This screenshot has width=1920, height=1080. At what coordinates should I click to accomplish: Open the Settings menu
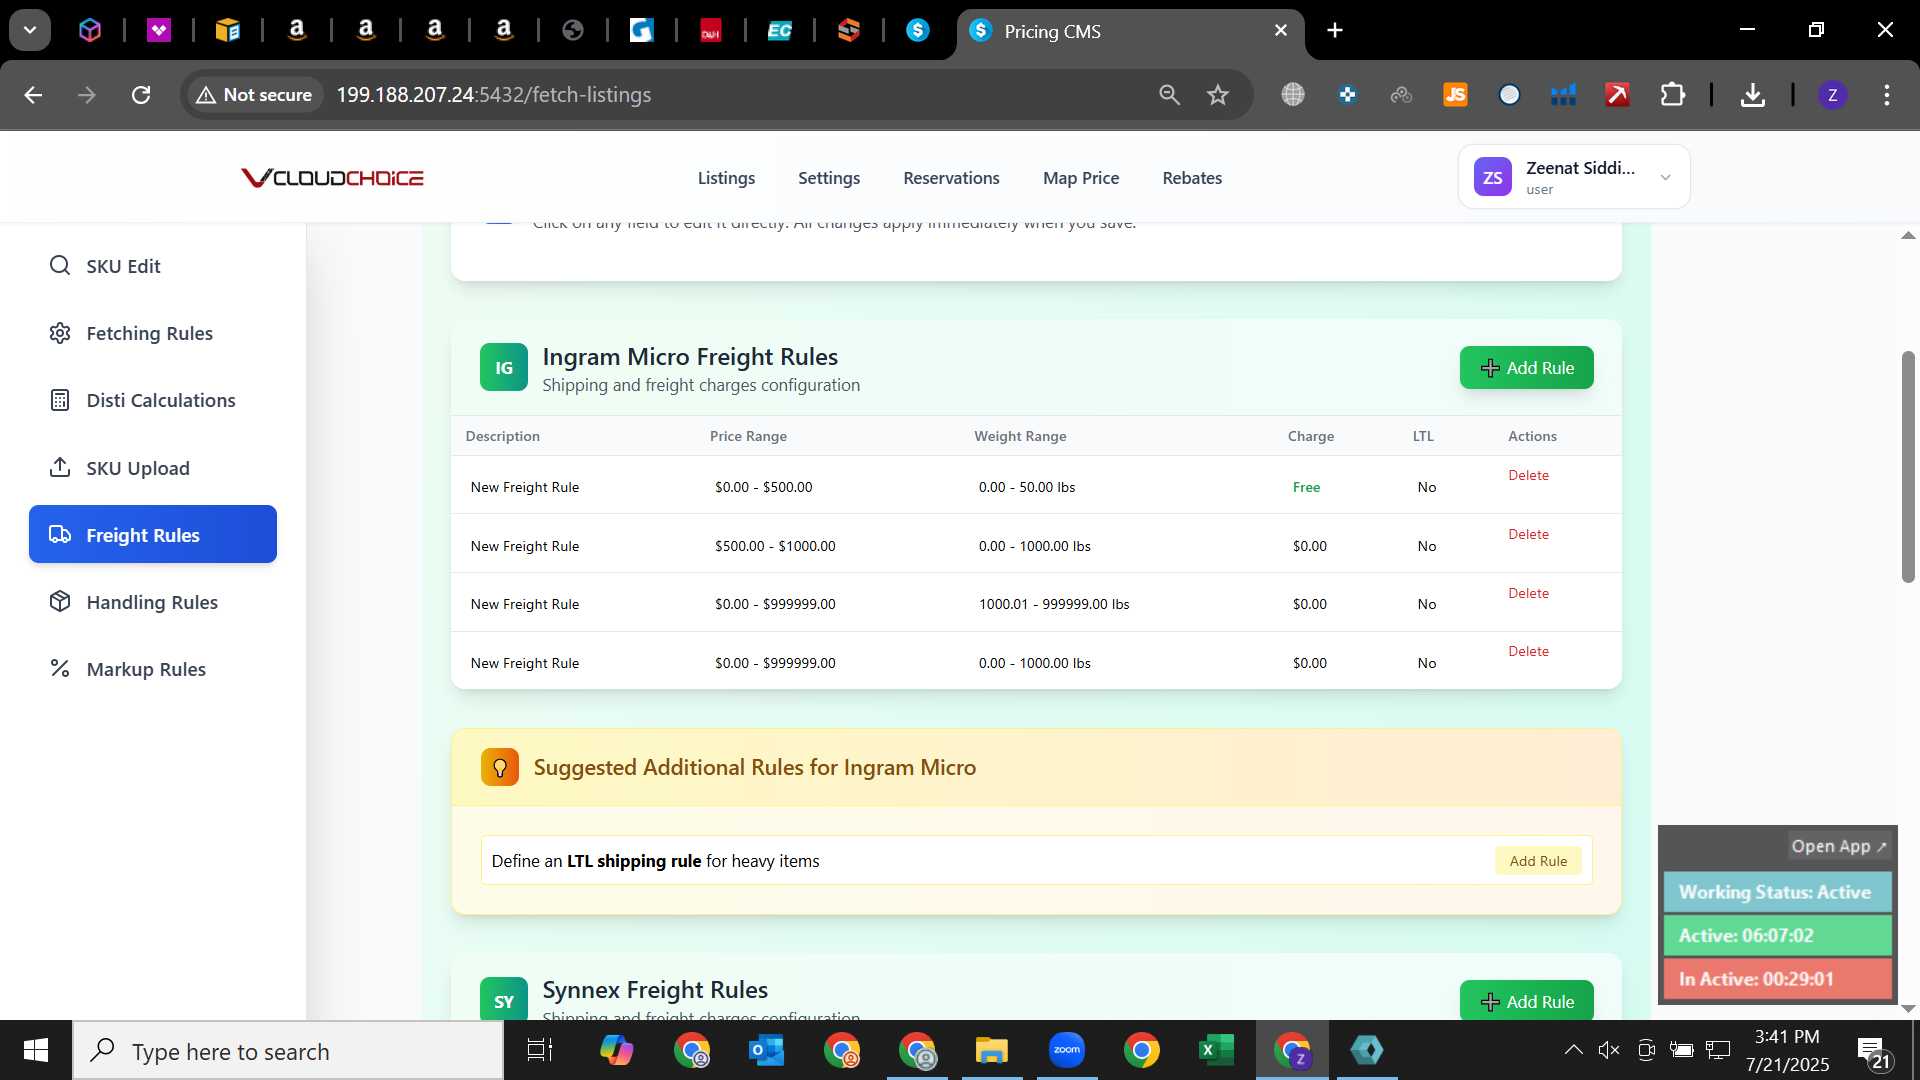pyautogui.click(x=829, y=178)
